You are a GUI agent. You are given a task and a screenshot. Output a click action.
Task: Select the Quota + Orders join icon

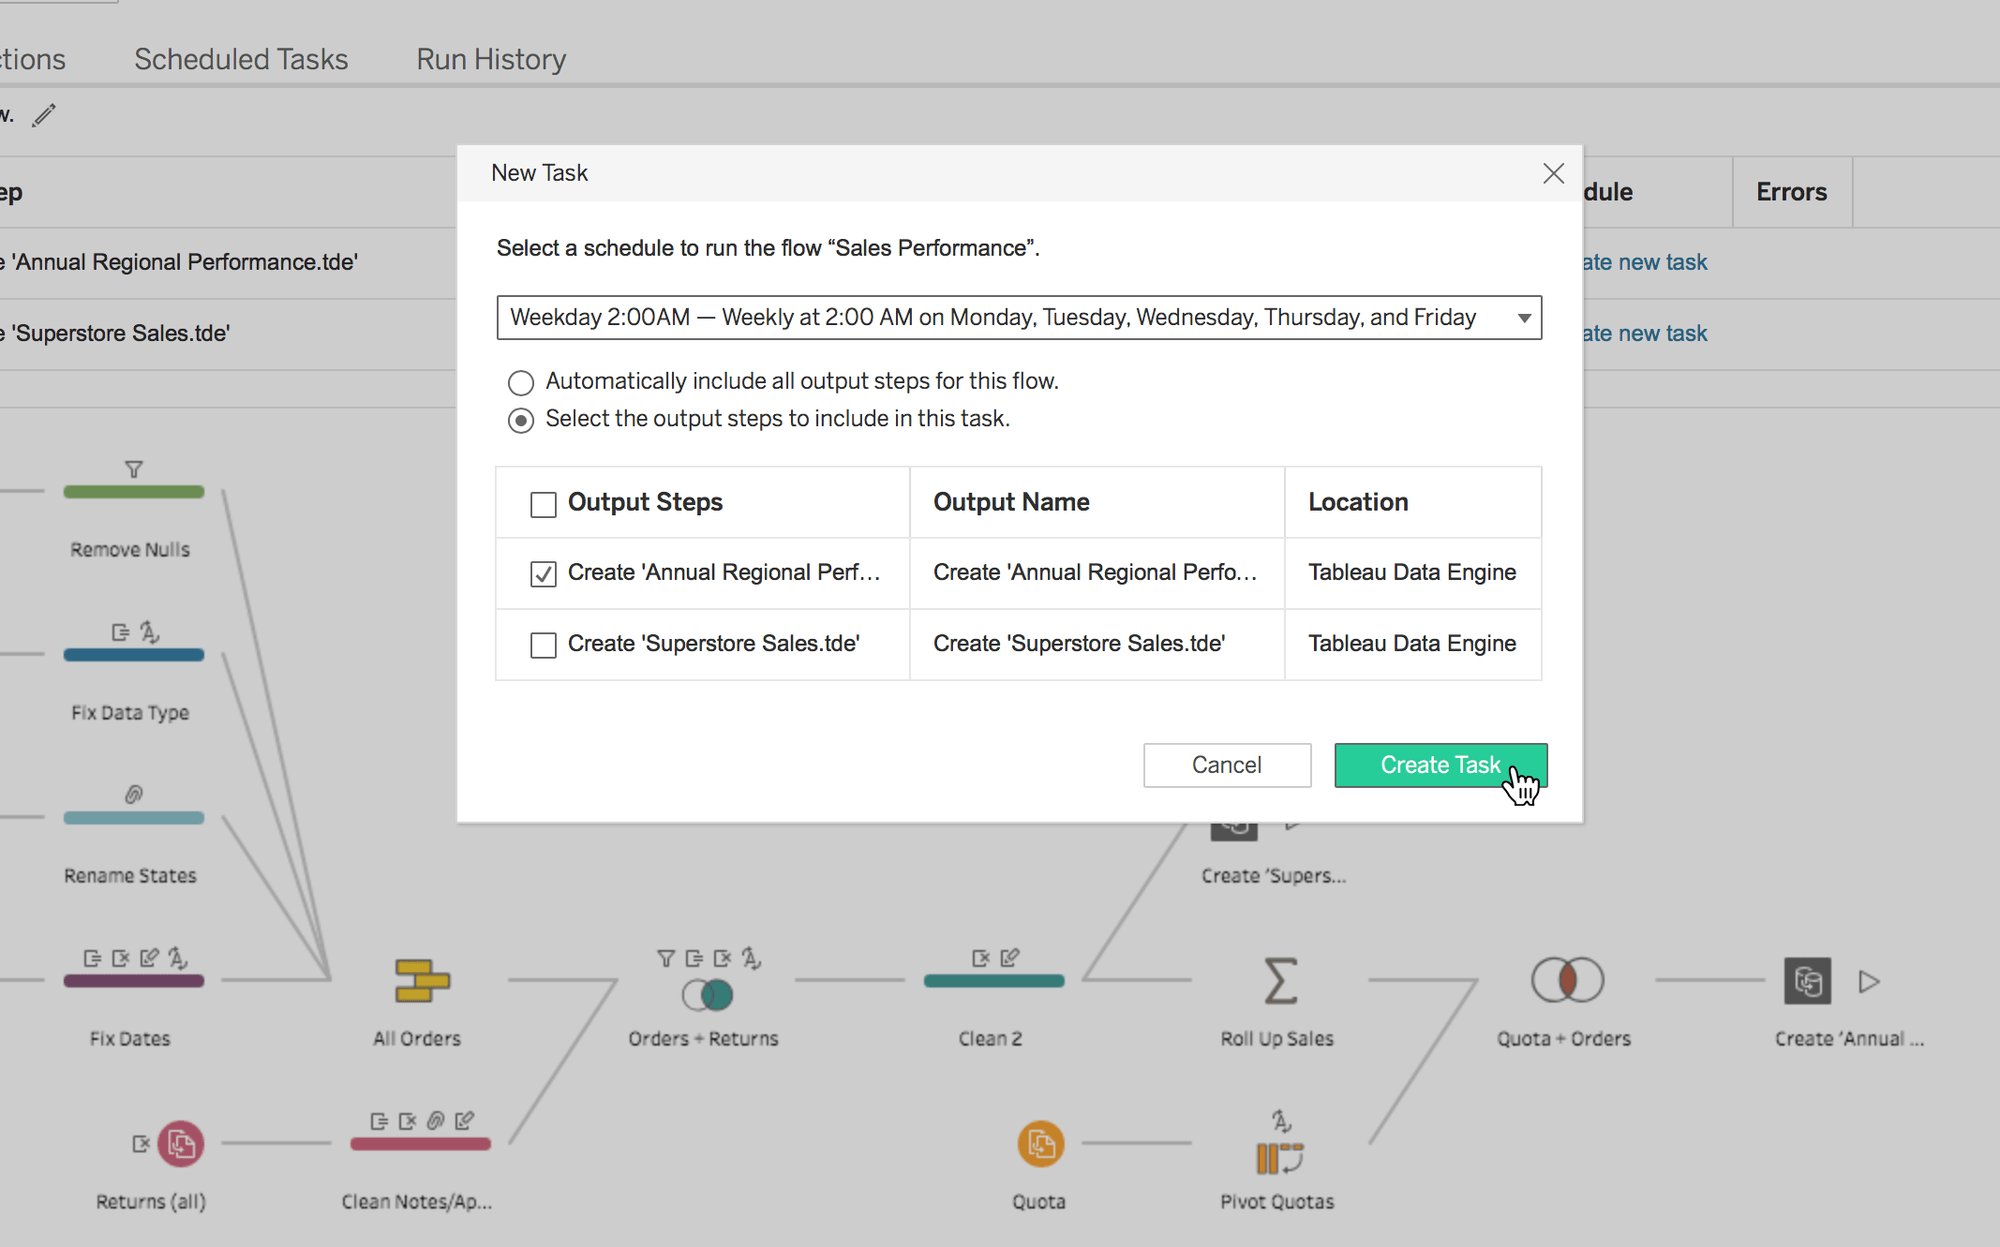pos(1566,980)
